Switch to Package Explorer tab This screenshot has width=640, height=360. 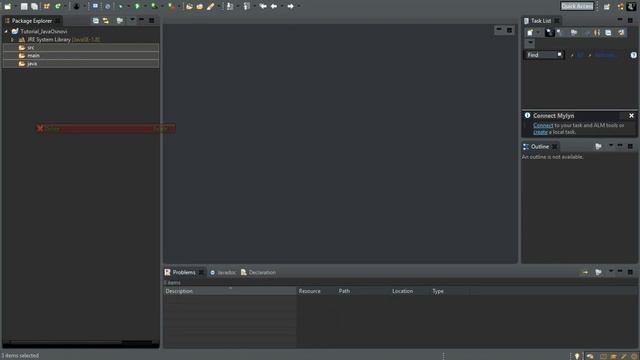click(x=31, y=20)
